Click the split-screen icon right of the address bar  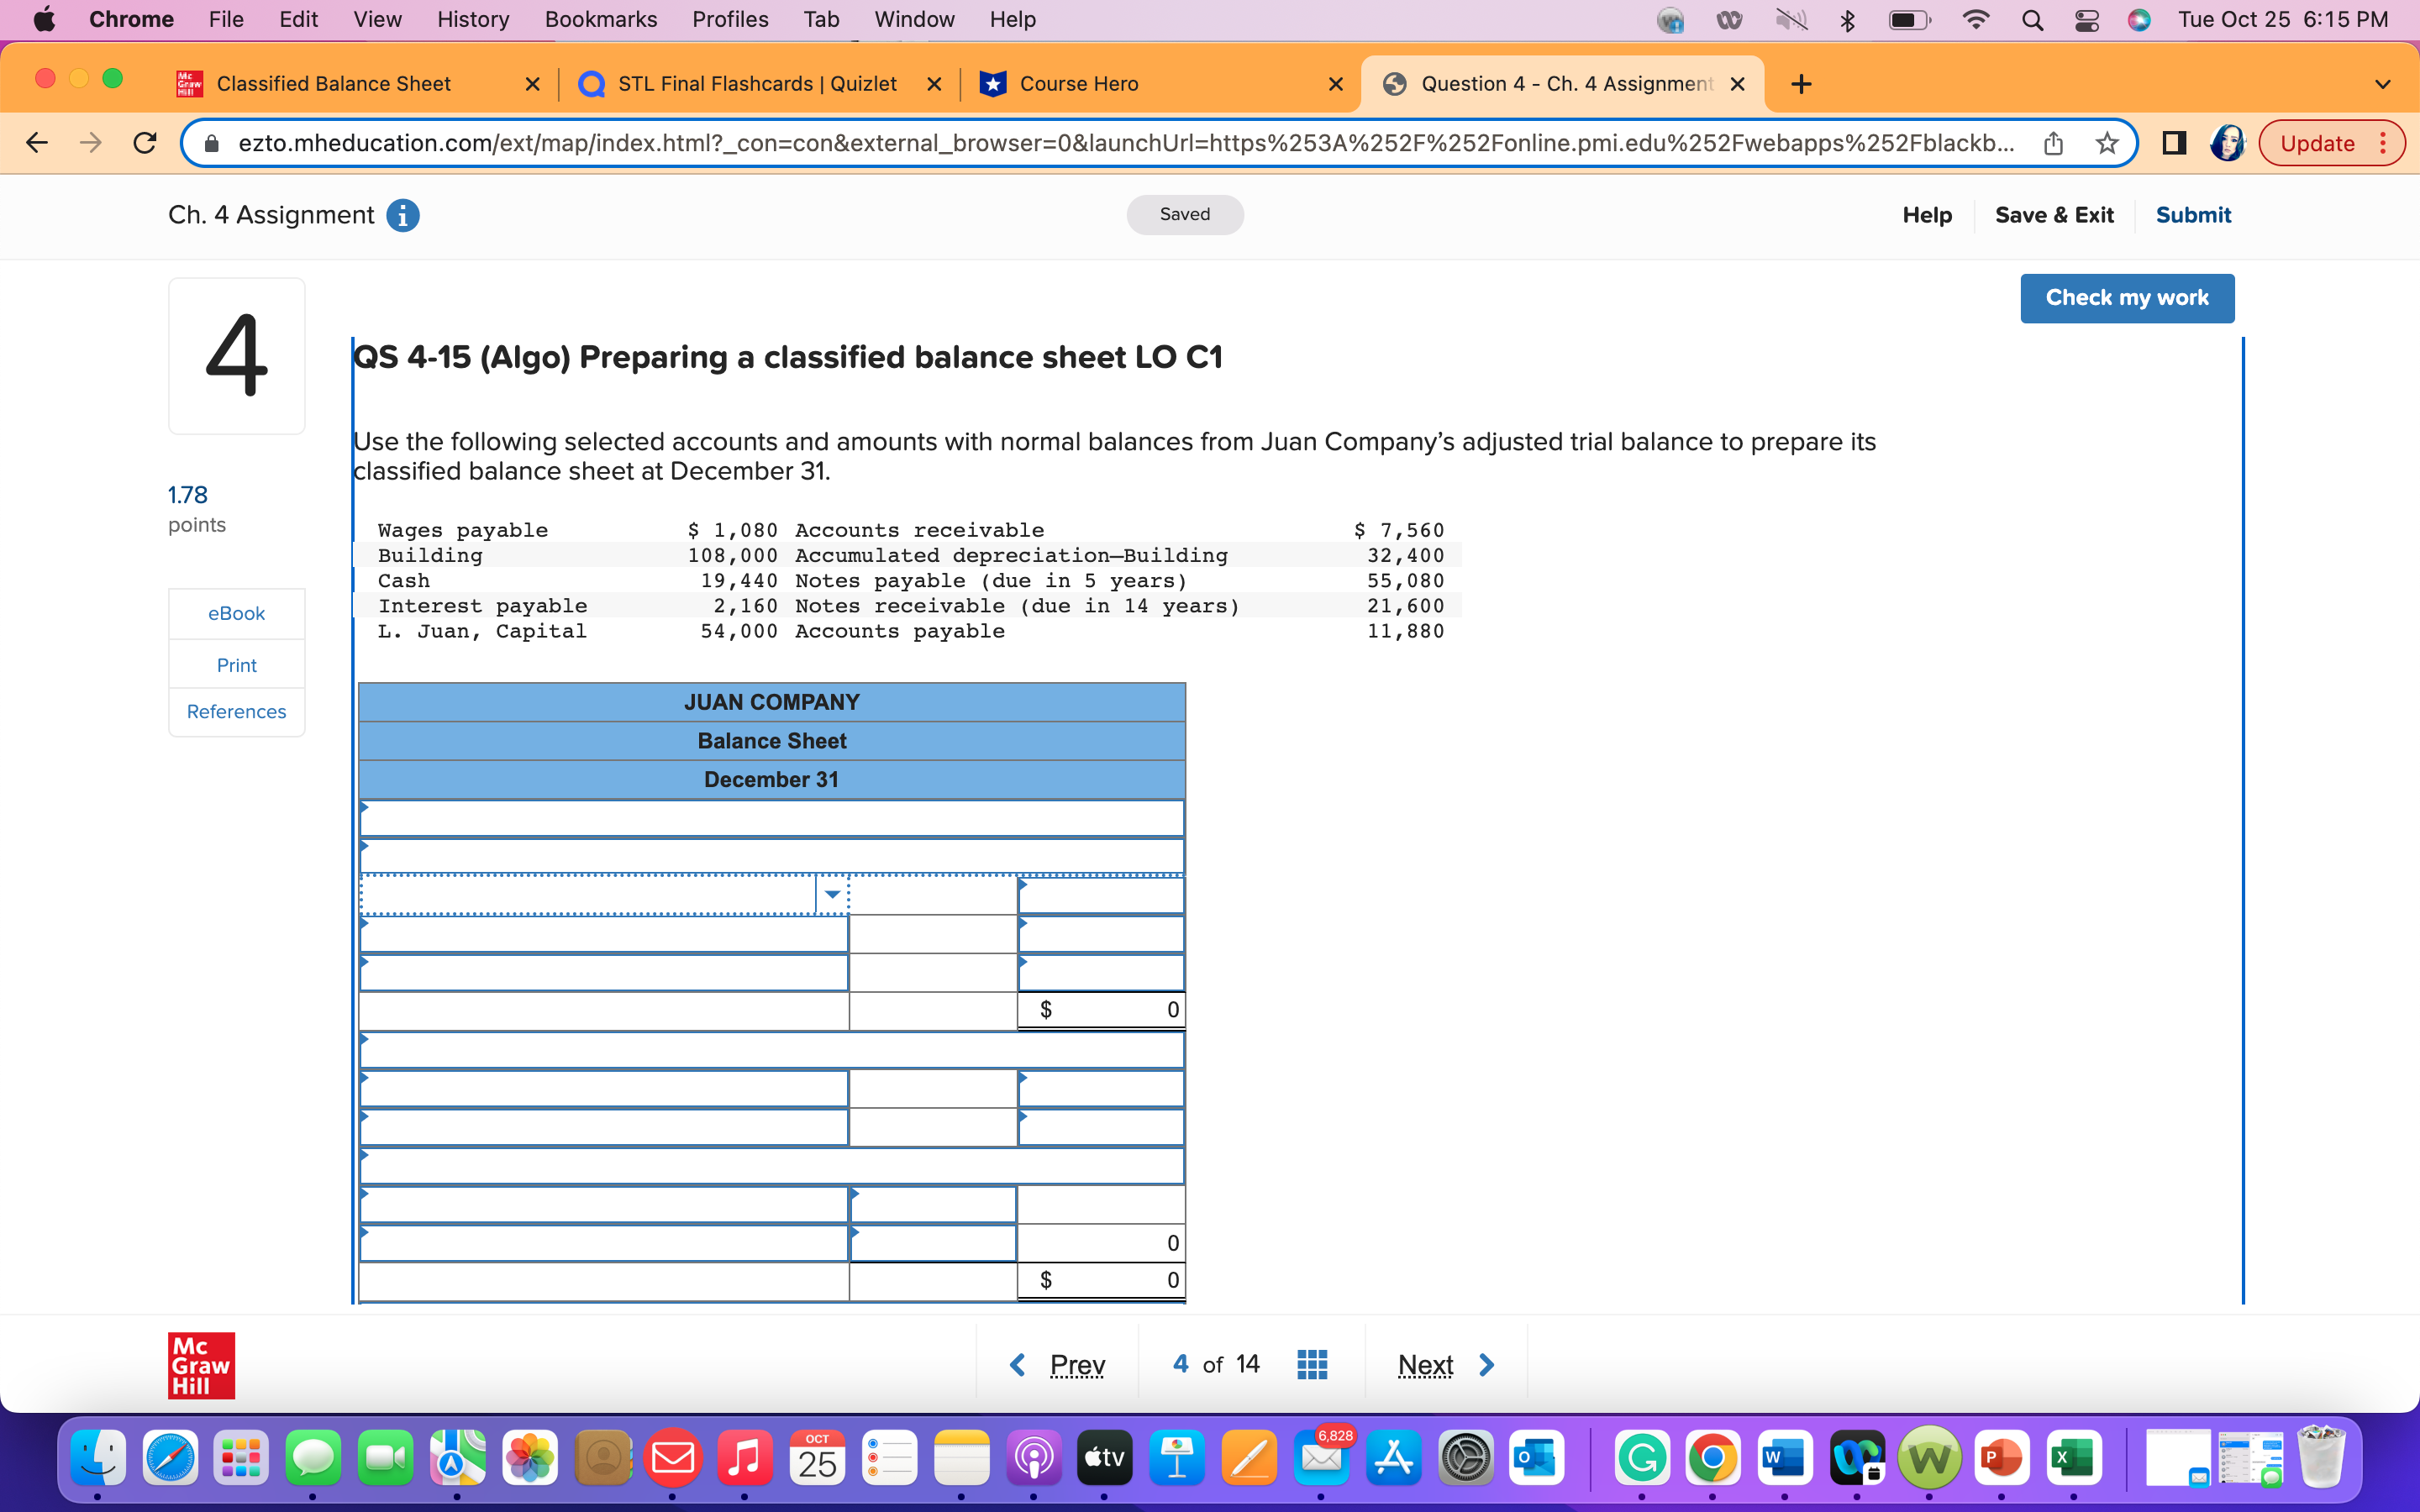point(2173,143)
